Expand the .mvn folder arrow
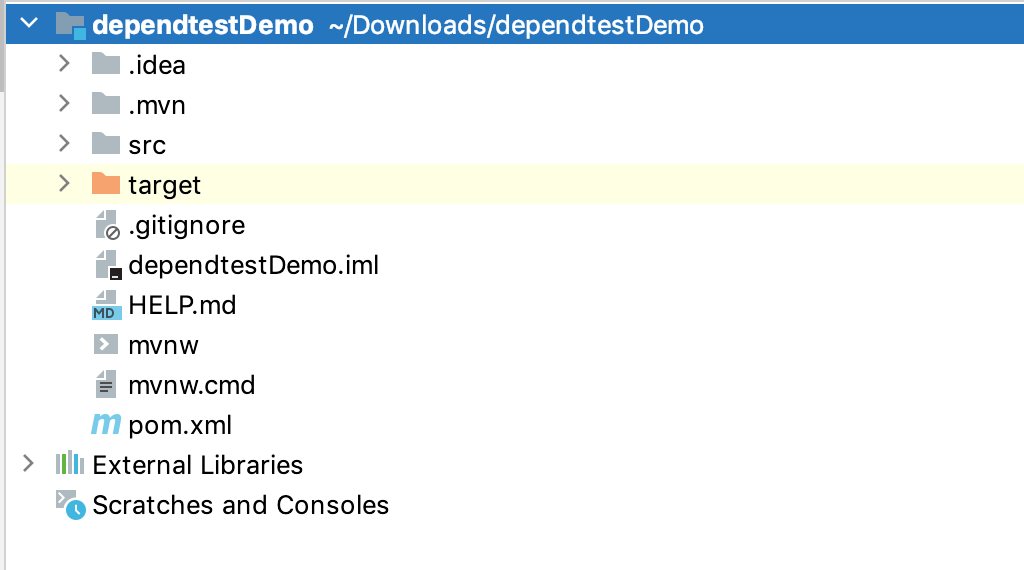Screen dimensions: 1024x570 [x=64, y=104]
